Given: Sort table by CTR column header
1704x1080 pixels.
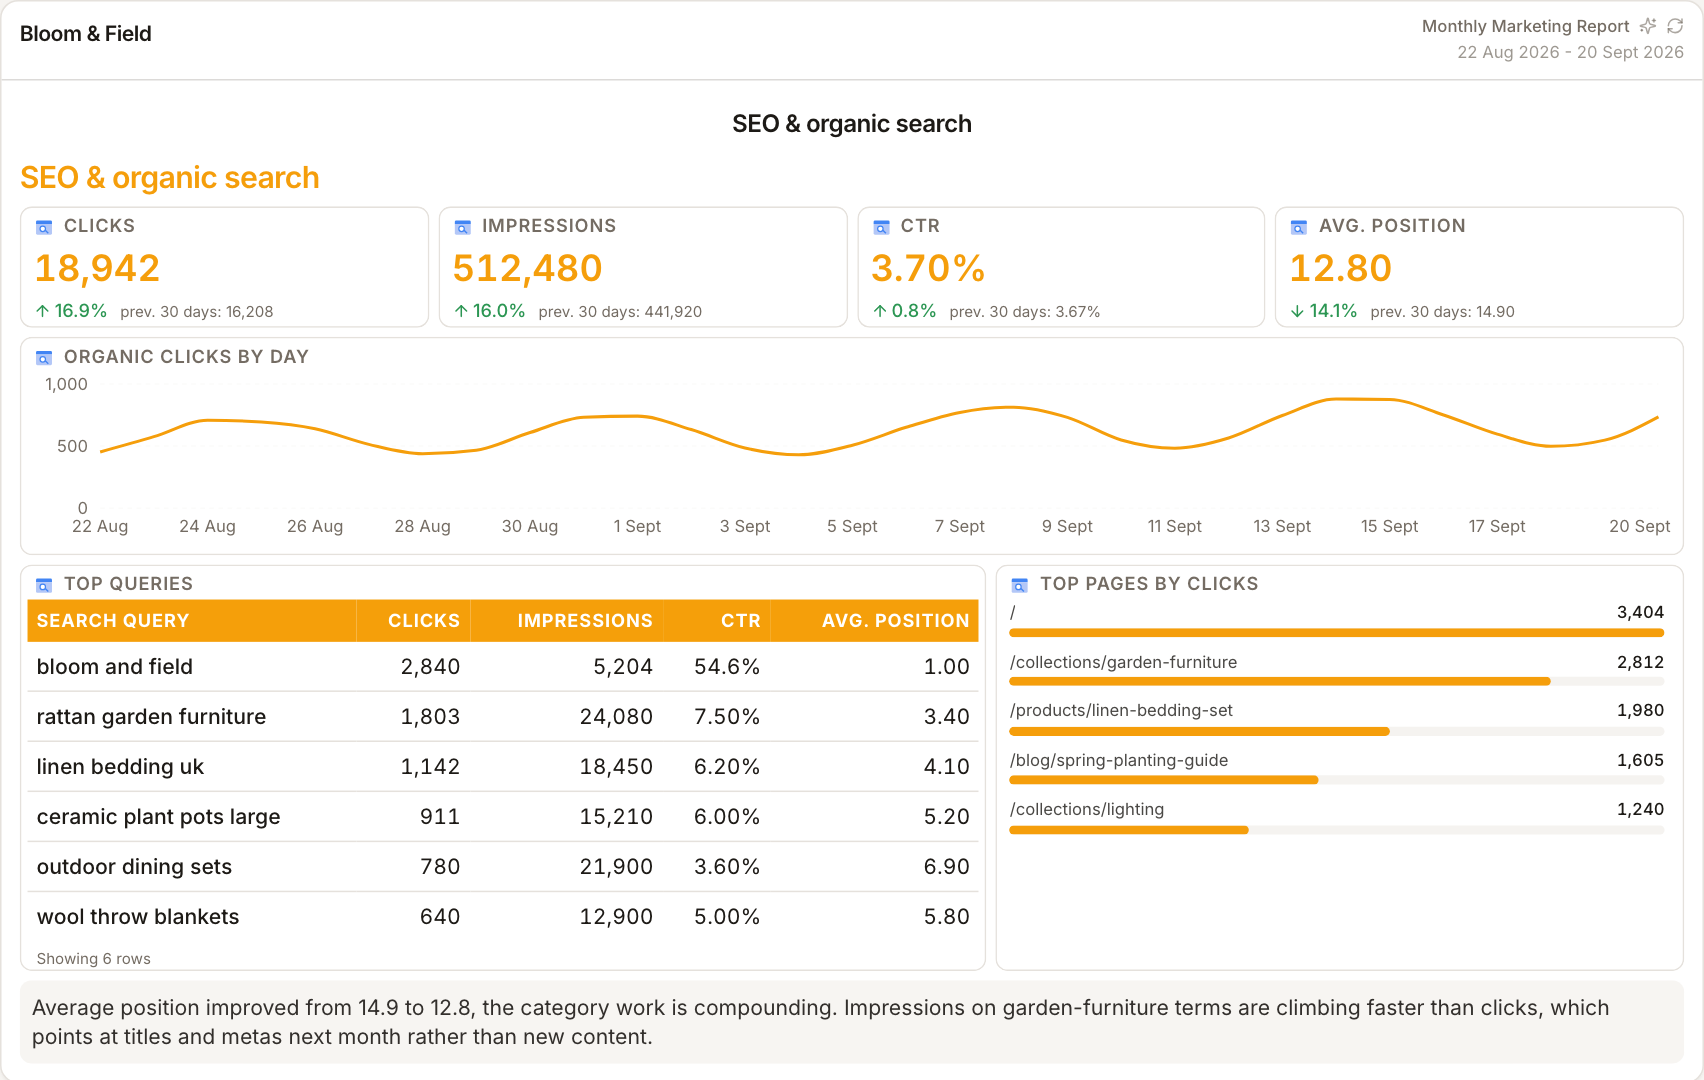Looking at the screenshot, I should (x=717, y=621).
